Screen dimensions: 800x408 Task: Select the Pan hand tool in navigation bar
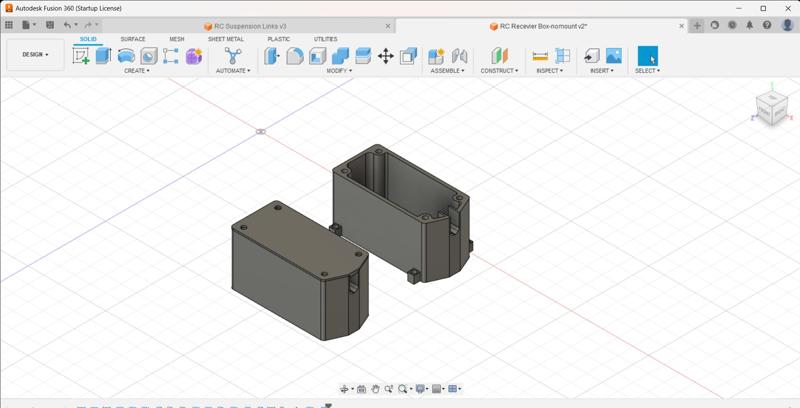coord(375,389)
